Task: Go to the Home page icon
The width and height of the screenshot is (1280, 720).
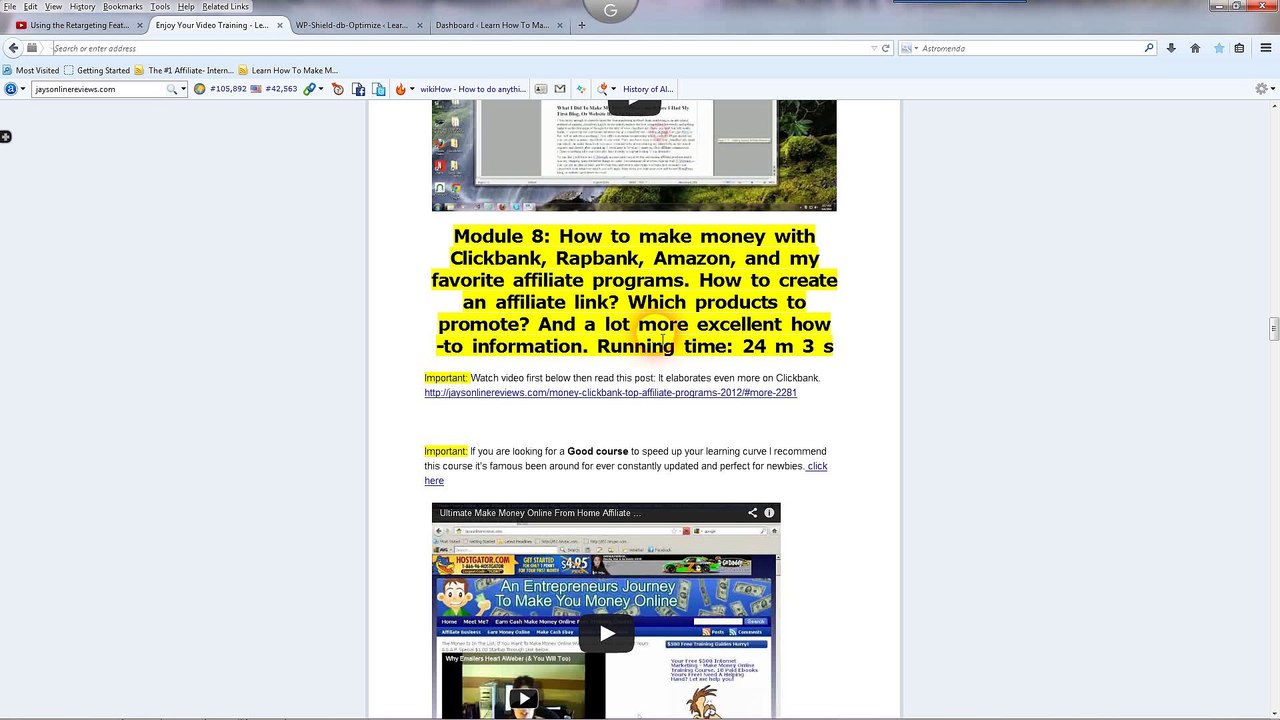Action: click(x=1195, y=48)
